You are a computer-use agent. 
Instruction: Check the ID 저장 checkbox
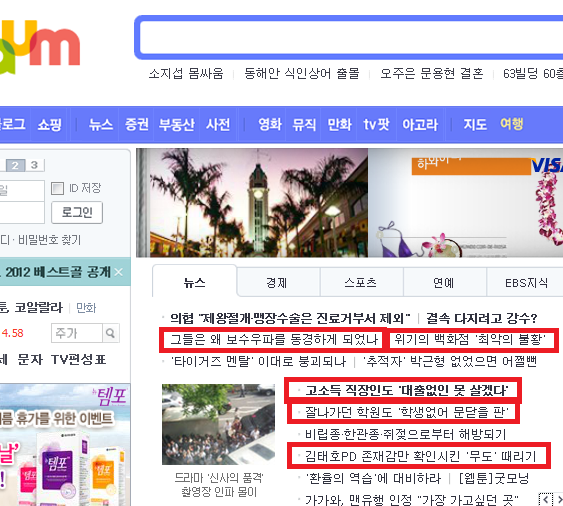(57, 188)
